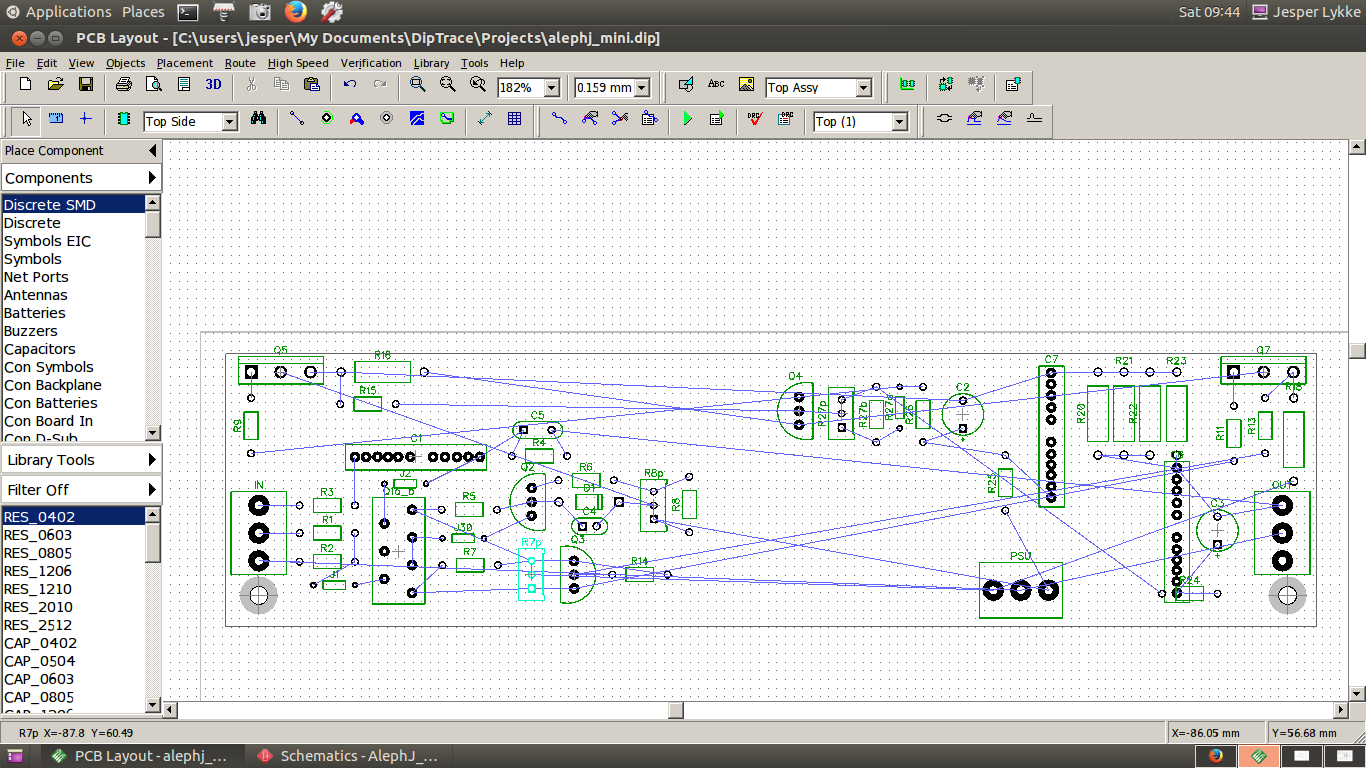
Task: Click the vertical scrollbar thumb of canvas
Action: [x=1357, y=351]
